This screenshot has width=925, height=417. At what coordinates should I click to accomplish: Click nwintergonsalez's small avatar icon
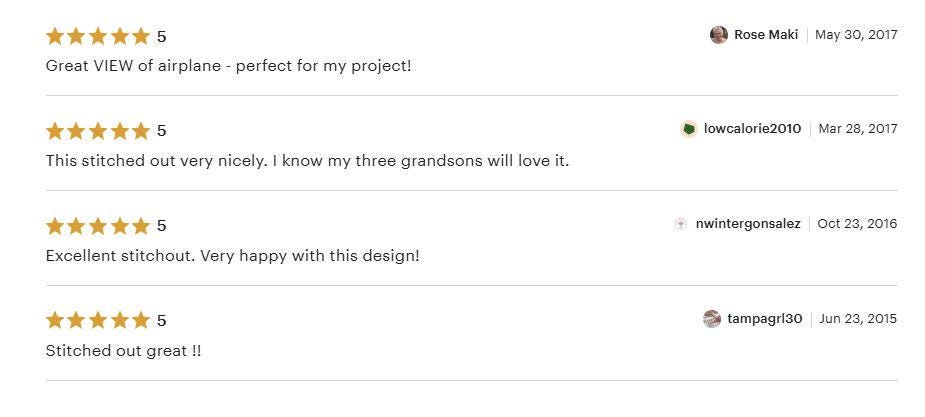pyautogui.click(x=681, y=224)
